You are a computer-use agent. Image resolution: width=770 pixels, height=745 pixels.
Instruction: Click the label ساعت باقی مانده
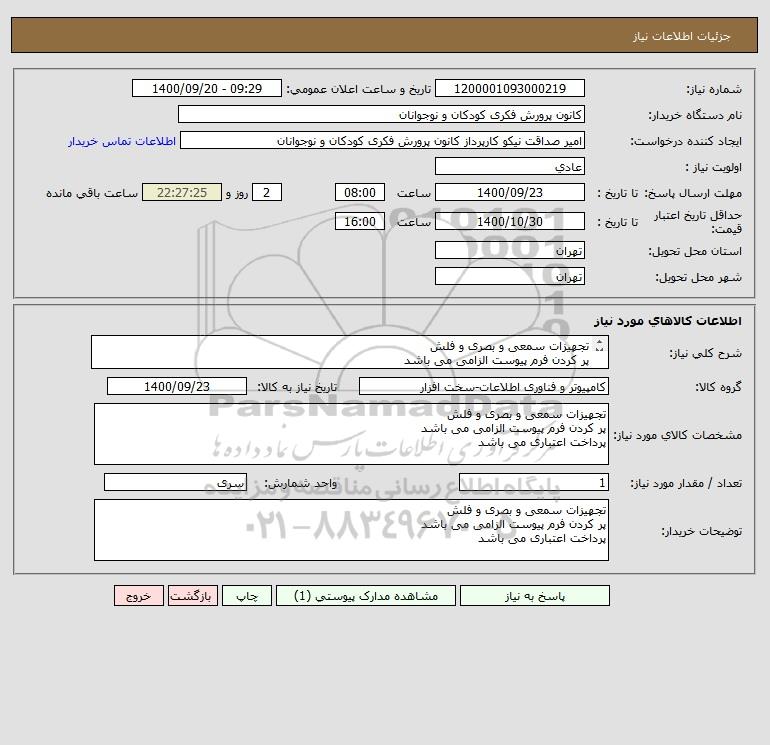[92, 193]
